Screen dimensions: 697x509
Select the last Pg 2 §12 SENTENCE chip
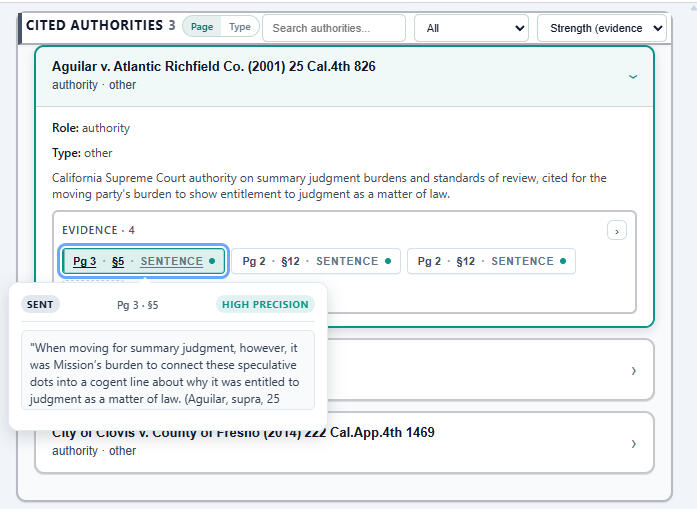point(491,261)
